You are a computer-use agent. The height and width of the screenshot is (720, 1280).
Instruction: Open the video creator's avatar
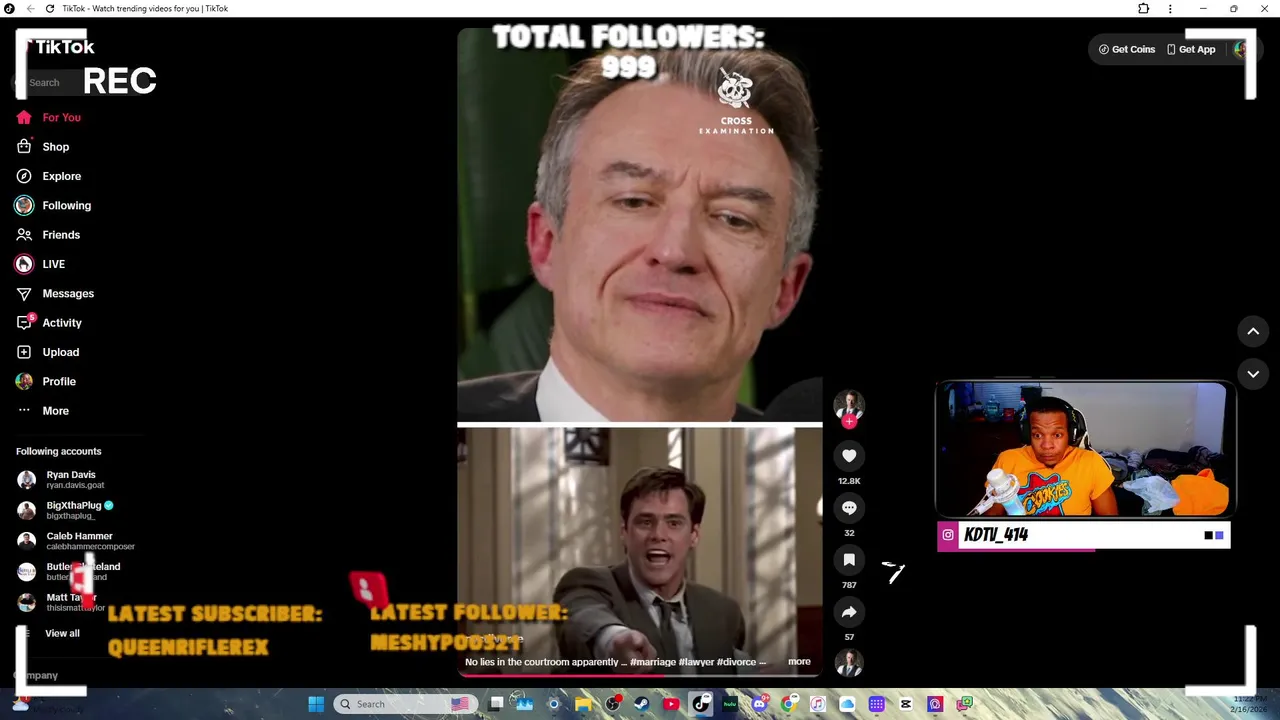[849, 404]
